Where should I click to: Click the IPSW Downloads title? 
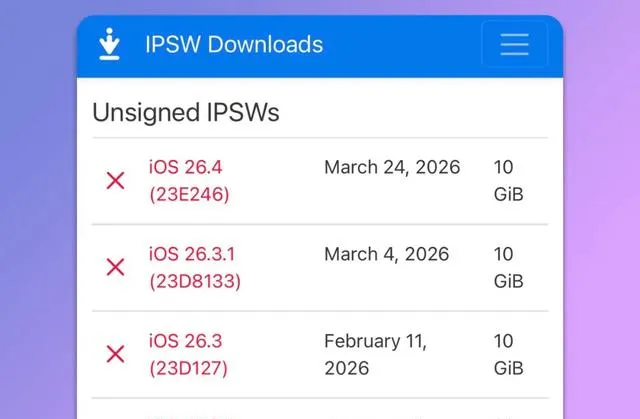[234, 44]
